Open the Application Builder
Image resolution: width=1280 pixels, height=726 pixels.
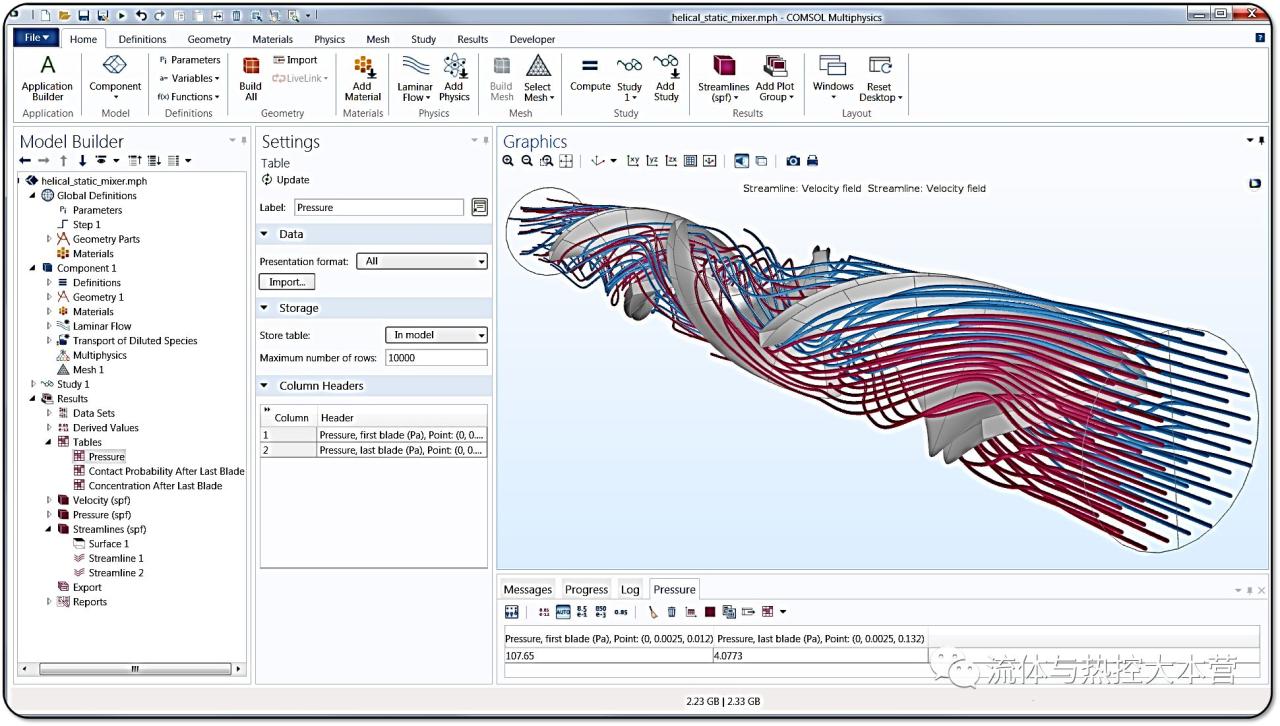coord(47,77)
